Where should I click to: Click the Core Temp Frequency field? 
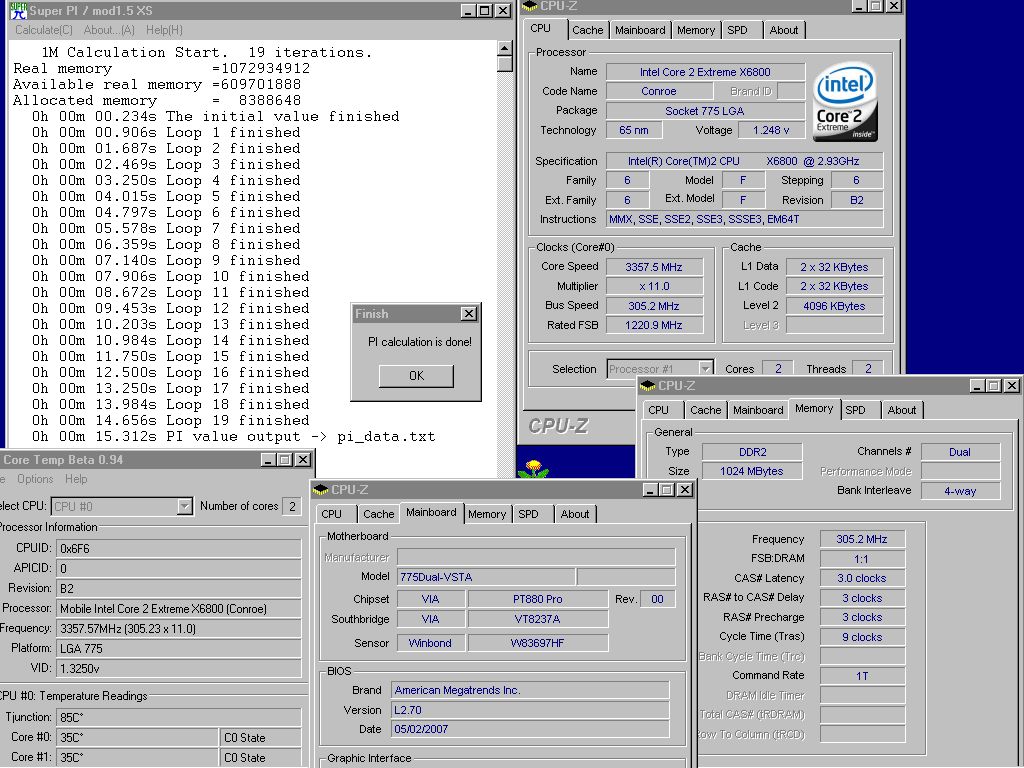pyautogui.click(x=179, y=629)
